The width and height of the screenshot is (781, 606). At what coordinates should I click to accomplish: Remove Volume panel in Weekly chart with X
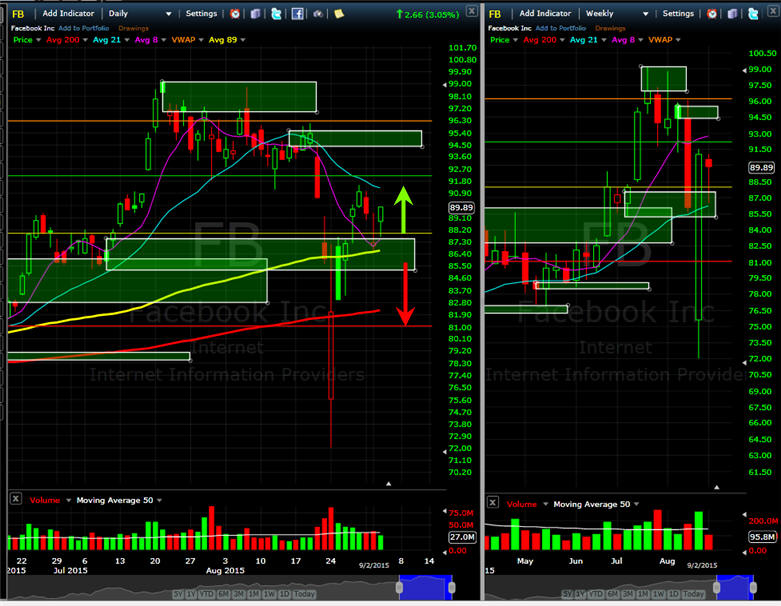493,502
